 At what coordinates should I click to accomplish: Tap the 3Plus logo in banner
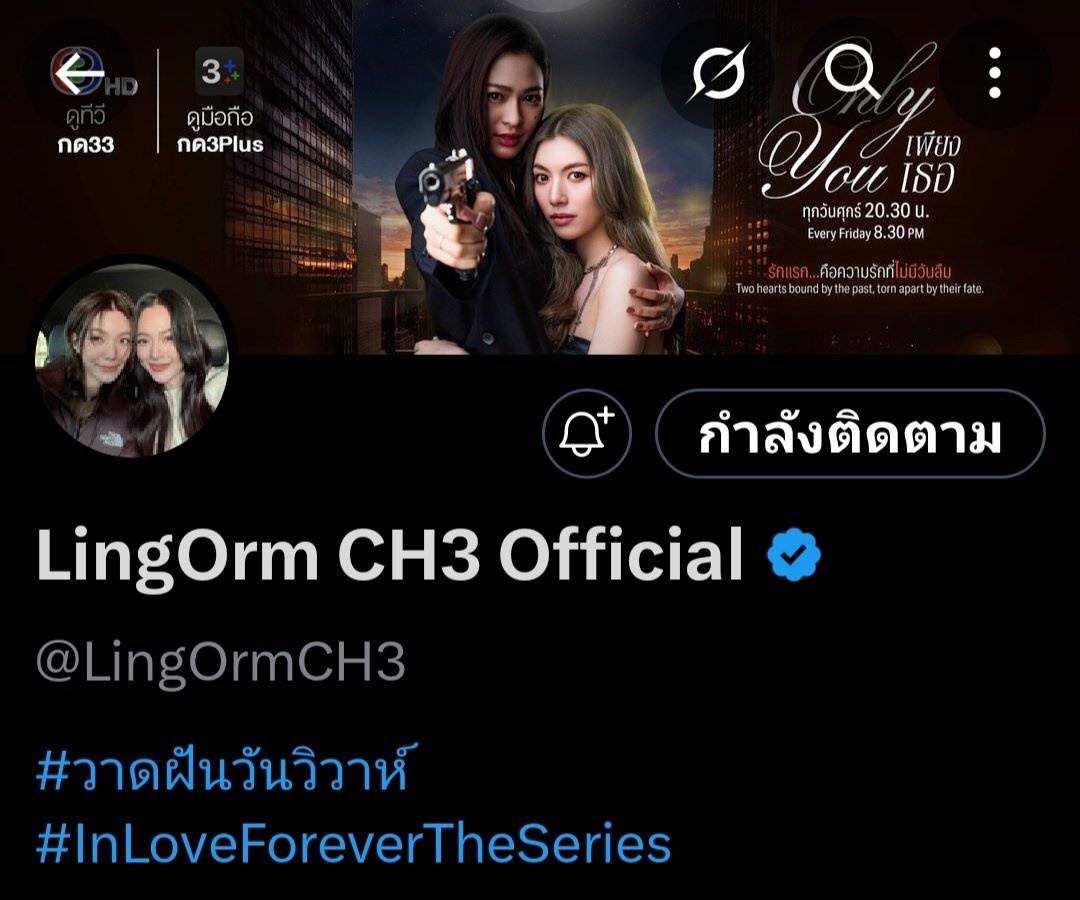[220, 71]
